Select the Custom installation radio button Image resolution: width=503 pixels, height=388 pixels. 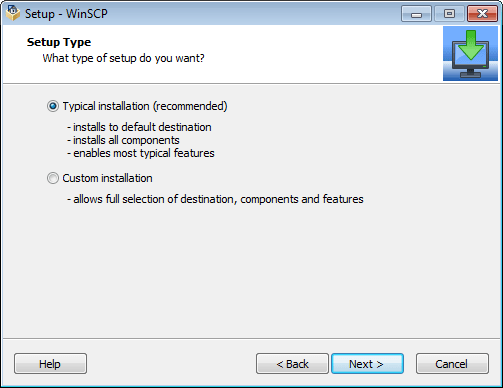tap(53, 178)
